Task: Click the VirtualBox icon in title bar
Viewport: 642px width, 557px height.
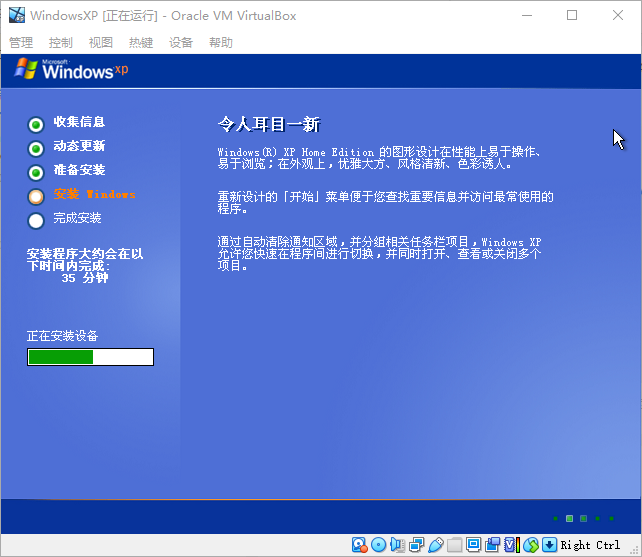Action: coord(17,15)
